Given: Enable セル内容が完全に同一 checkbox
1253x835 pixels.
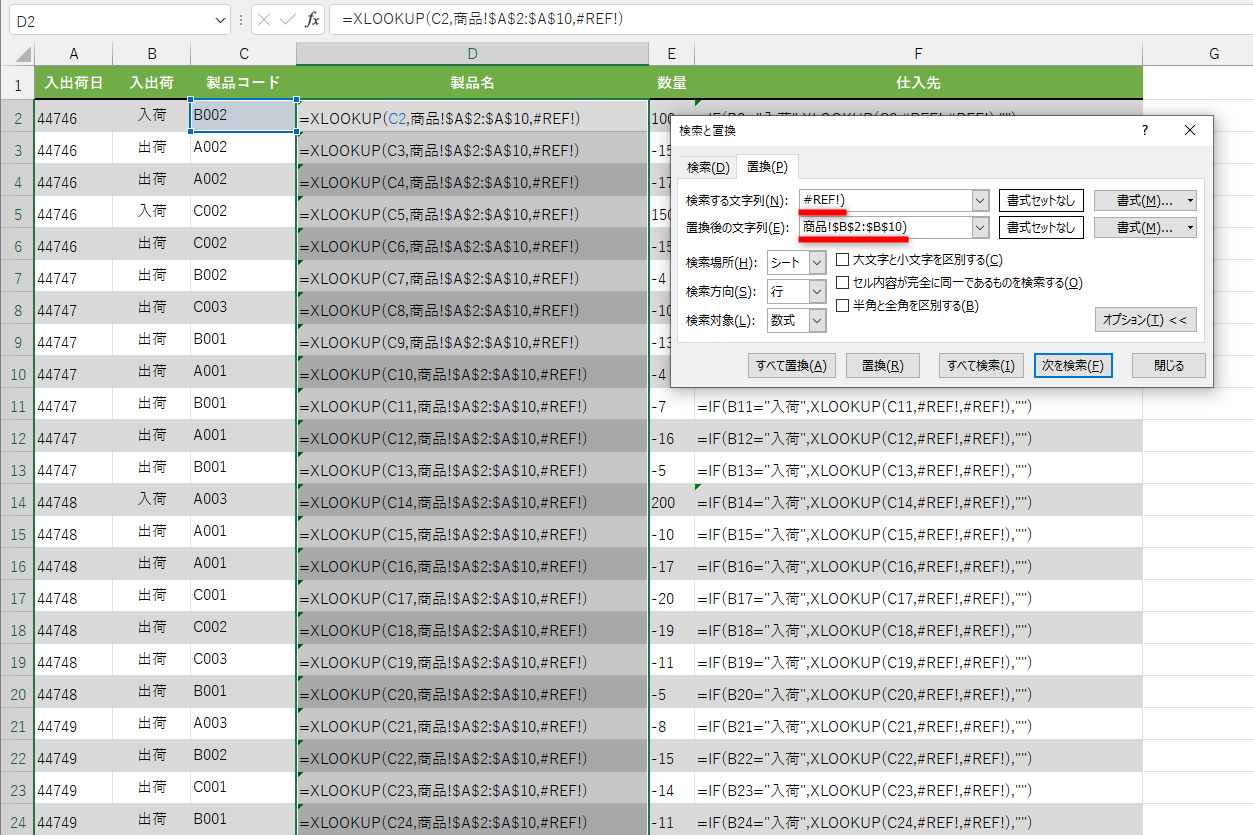Looking at the screenshot, I should (x=842, y=283).
